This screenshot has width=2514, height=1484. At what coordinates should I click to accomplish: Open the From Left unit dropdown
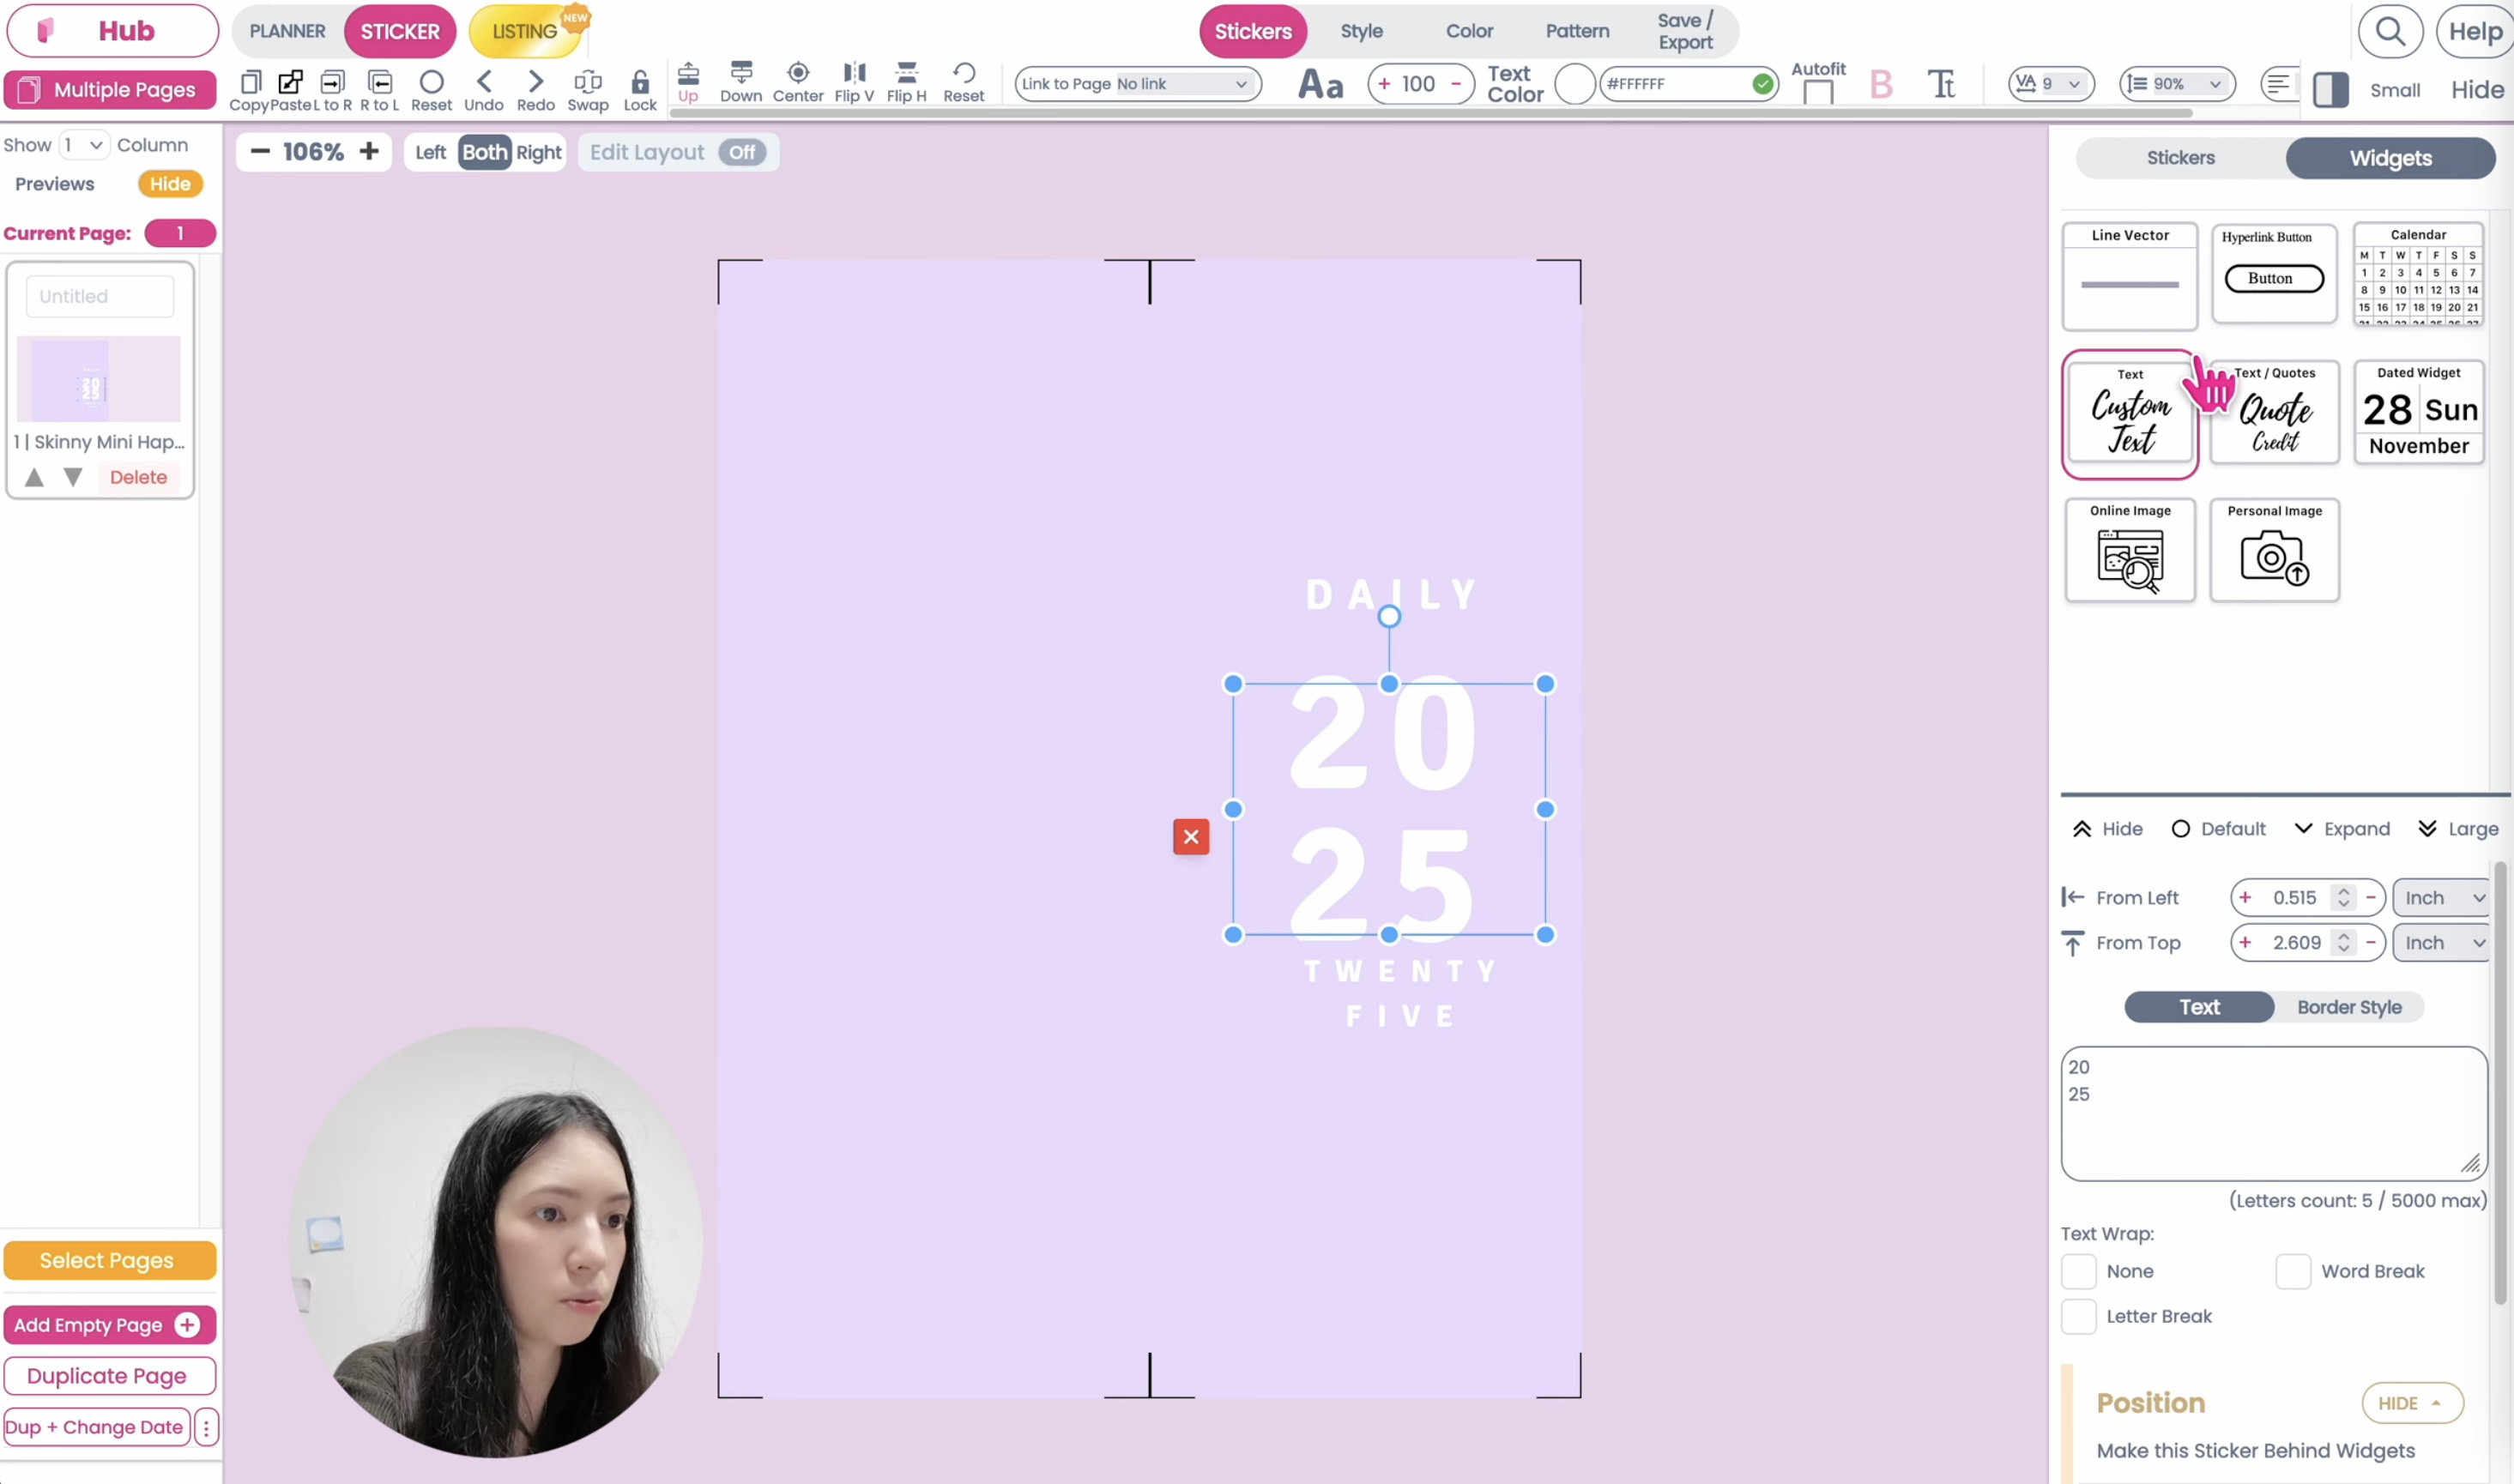[2441, 897]
